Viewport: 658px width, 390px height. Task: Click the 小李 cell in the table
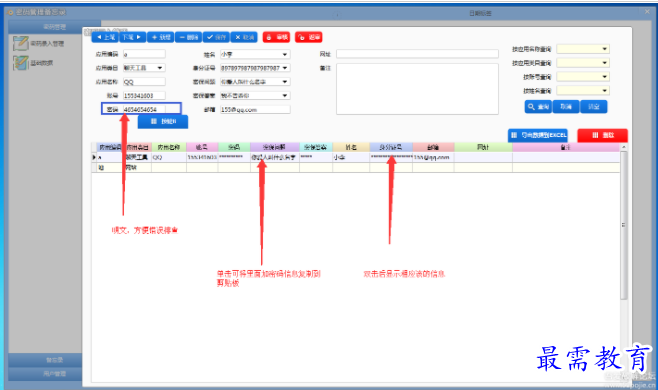coord(351,157)
